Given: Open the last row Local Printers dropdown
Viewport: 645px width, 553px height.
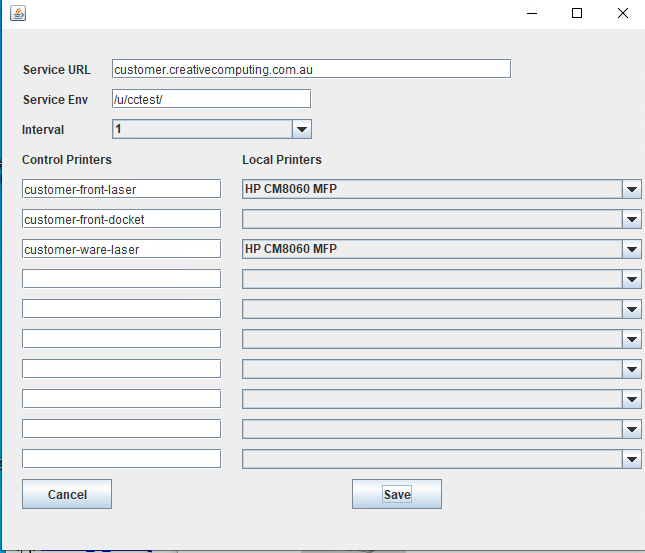Looking at the screenshot, I should click(x=631, y=459).
